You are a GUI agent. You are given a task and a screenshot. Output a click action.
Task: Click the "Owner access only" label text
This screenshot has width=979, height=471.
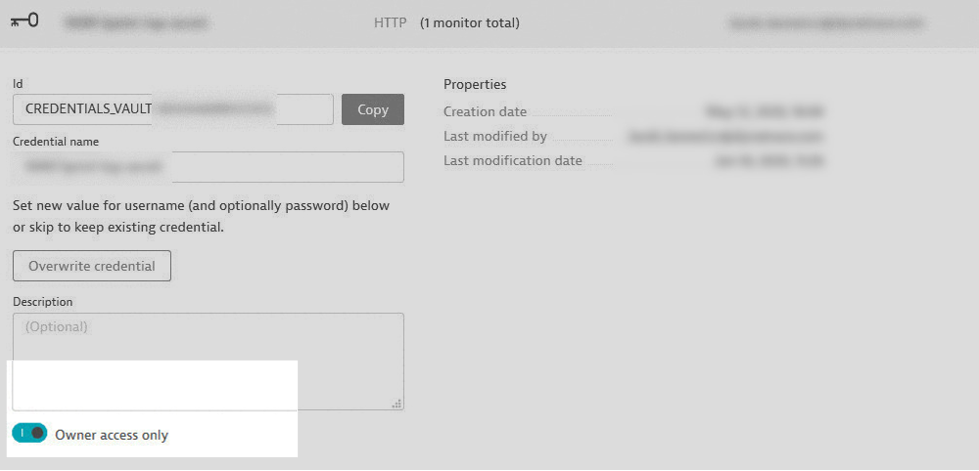coord(112,435)
